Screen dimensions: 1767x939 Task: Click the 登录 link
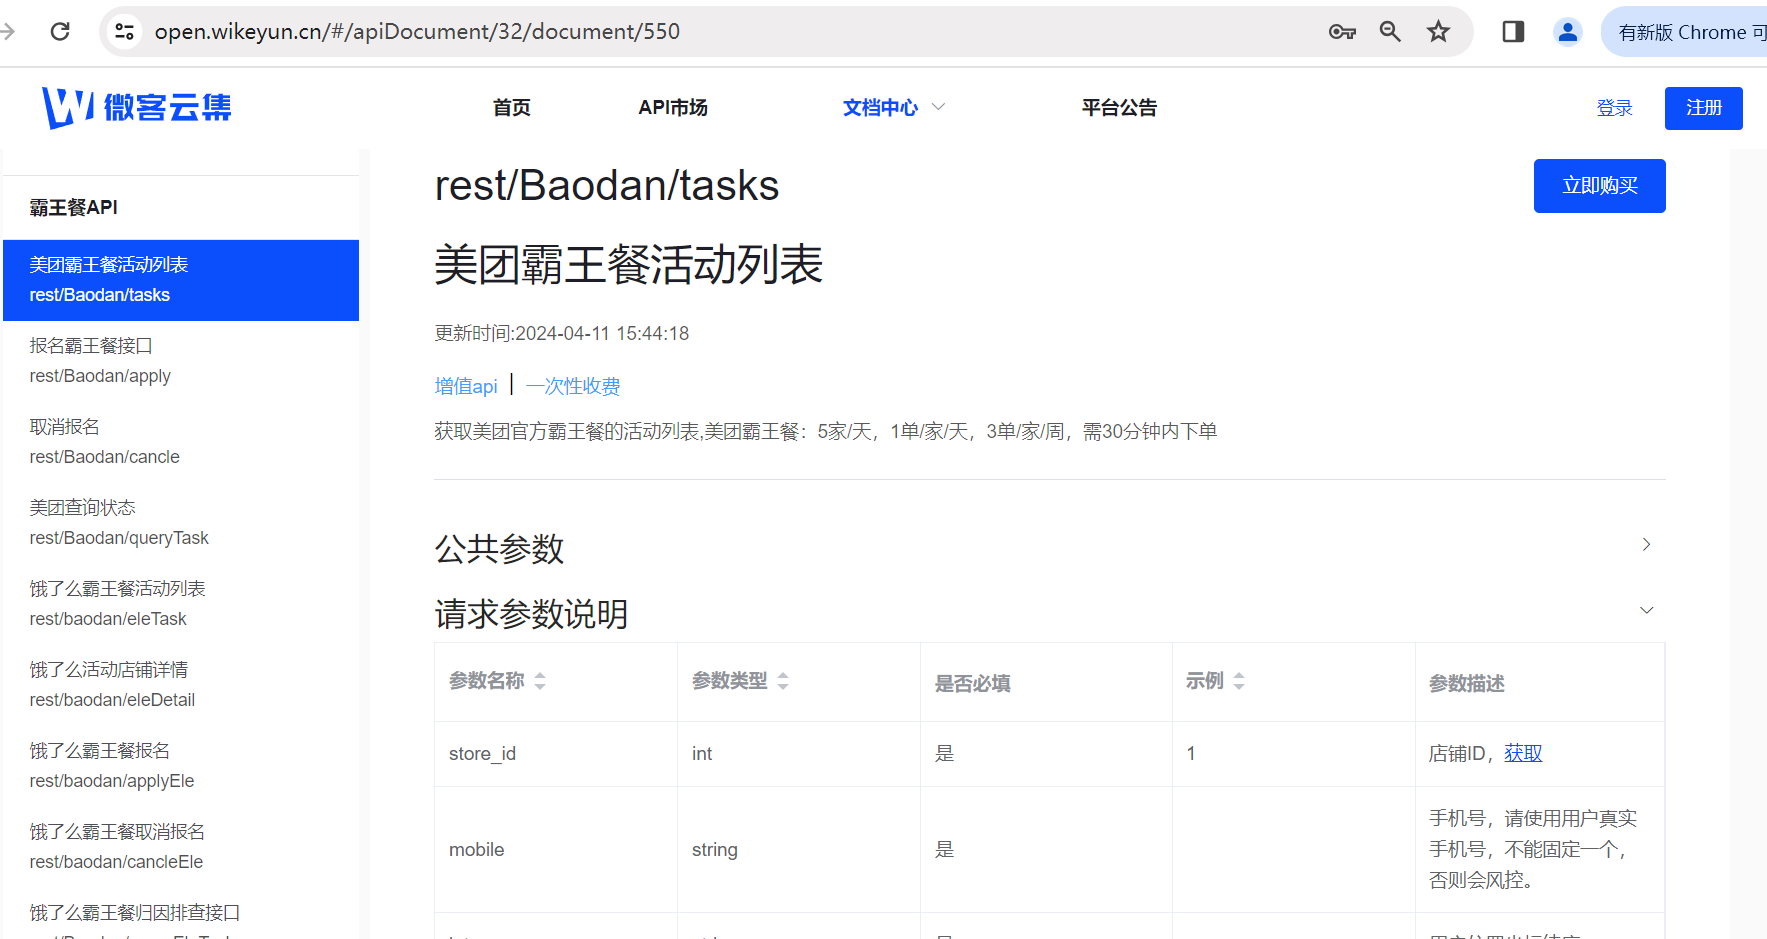1614,108
